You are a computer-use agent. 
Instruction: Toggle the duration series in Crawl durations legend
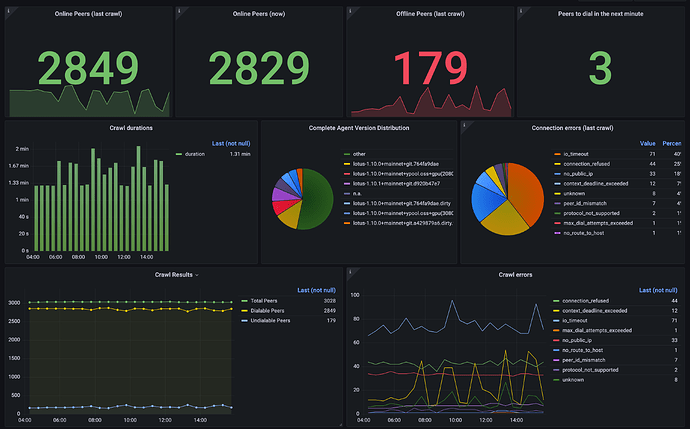195,154
